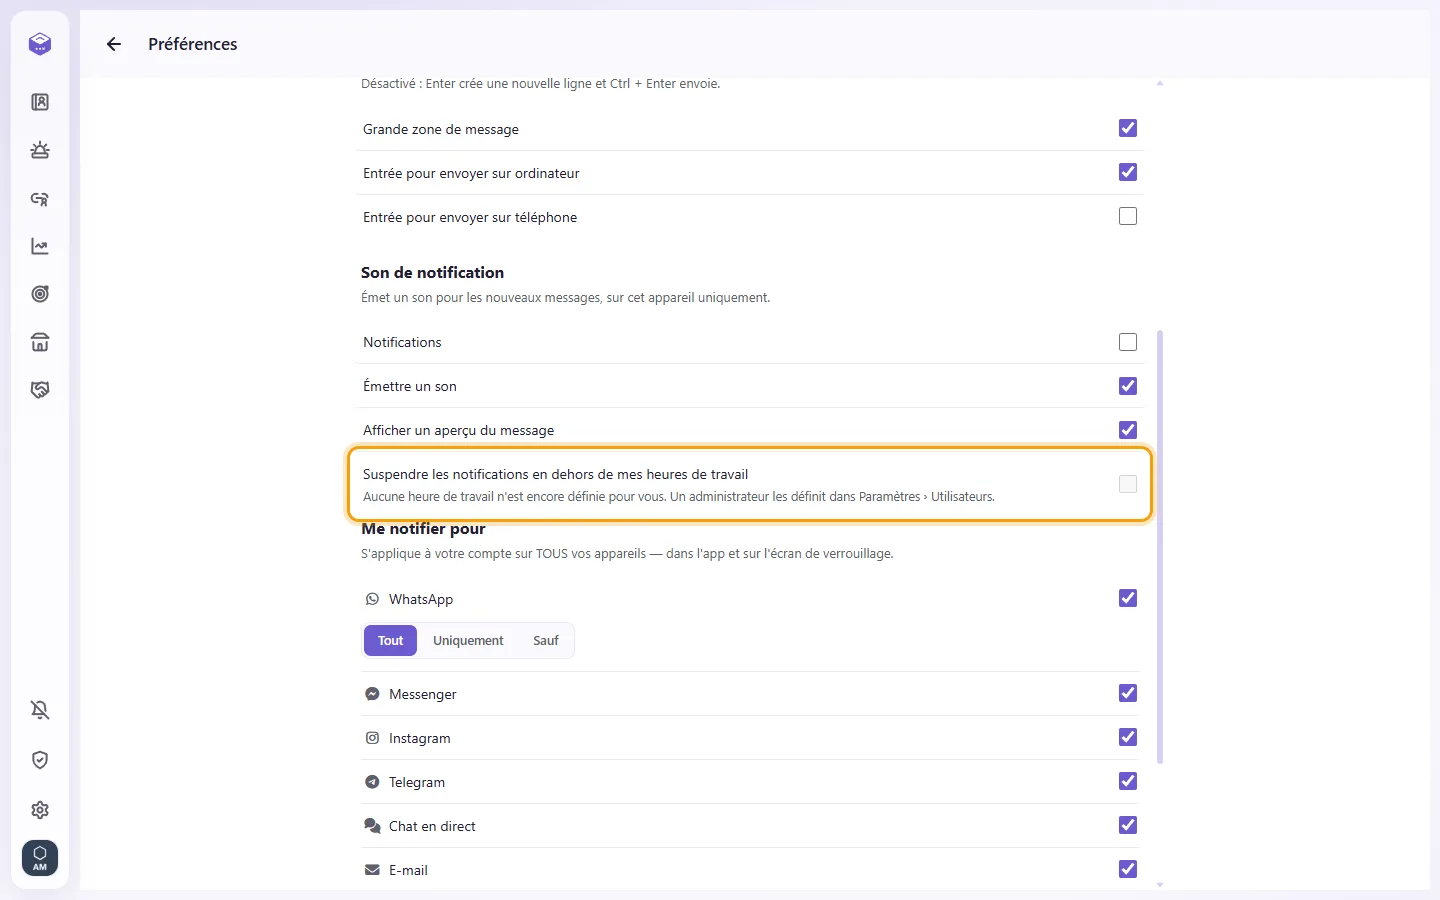1440x900 pixels.
Task: Click the vertical scrollbar of preferences
Action: [1160, 547]
